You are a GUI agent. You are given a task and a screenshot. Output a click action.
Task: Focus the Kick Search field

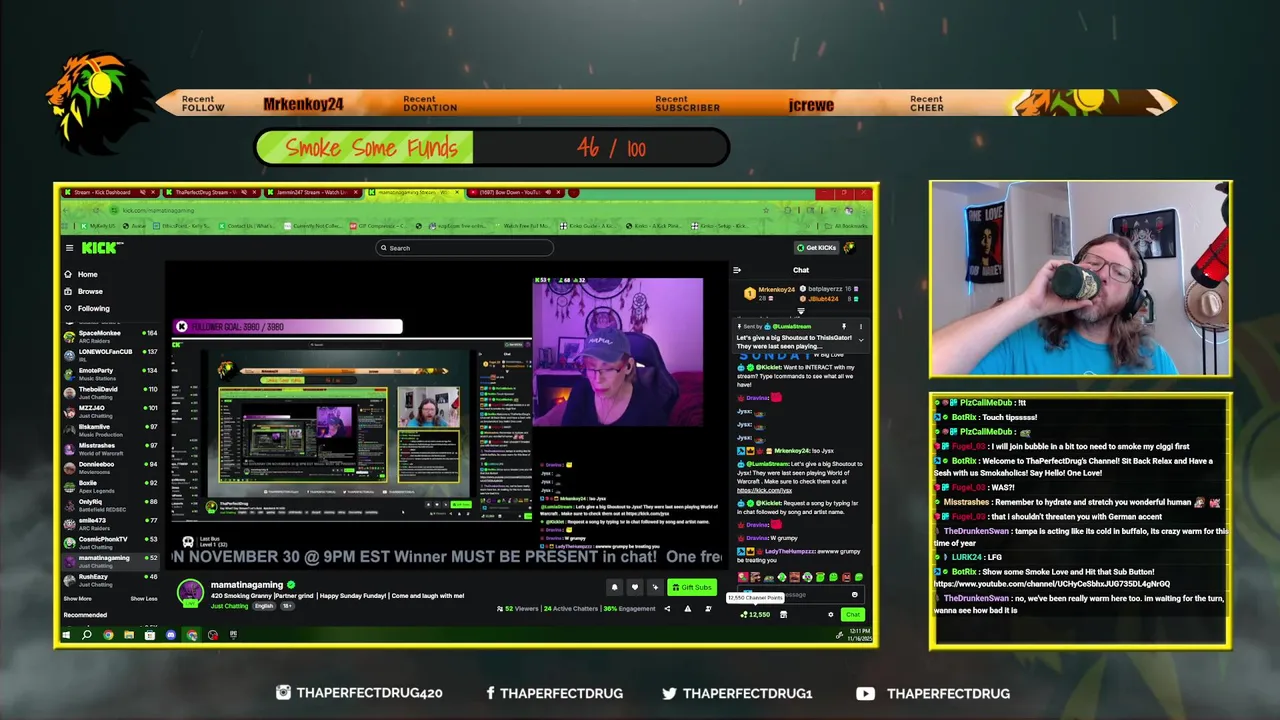[x=465, y=248]
